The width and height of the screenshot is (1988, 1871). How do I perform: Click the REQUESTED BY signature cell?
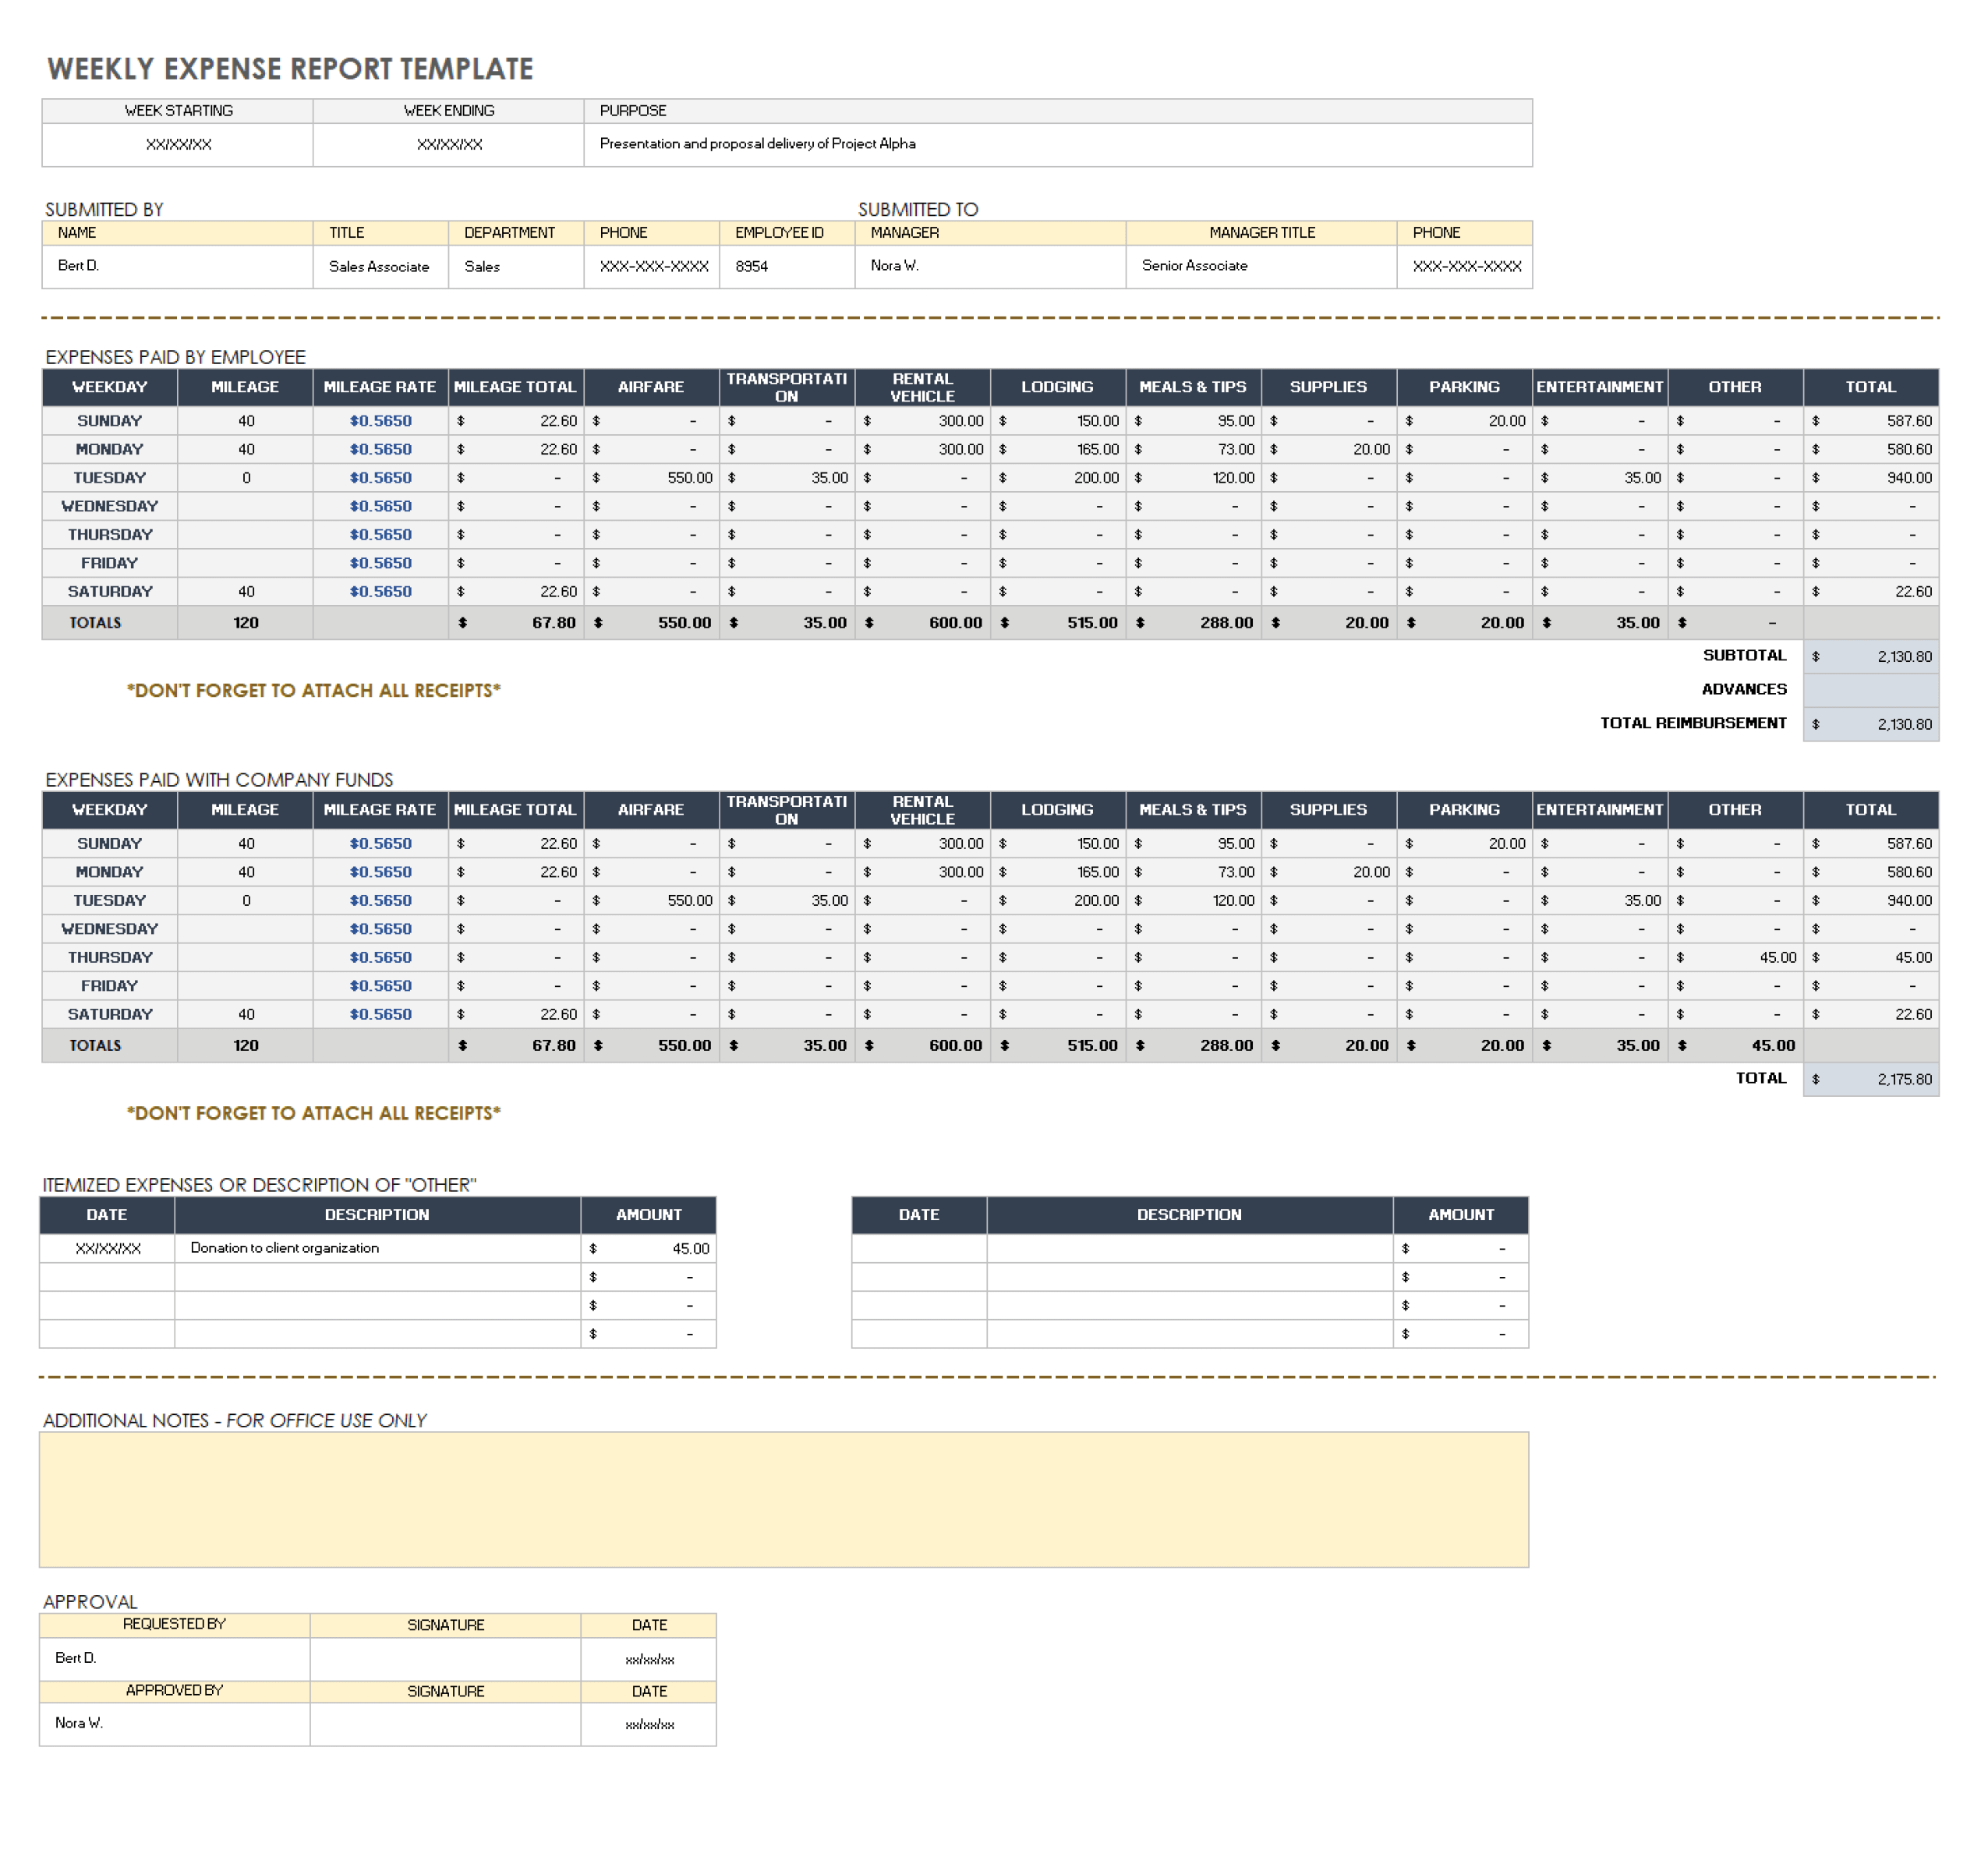point(445,1658)
